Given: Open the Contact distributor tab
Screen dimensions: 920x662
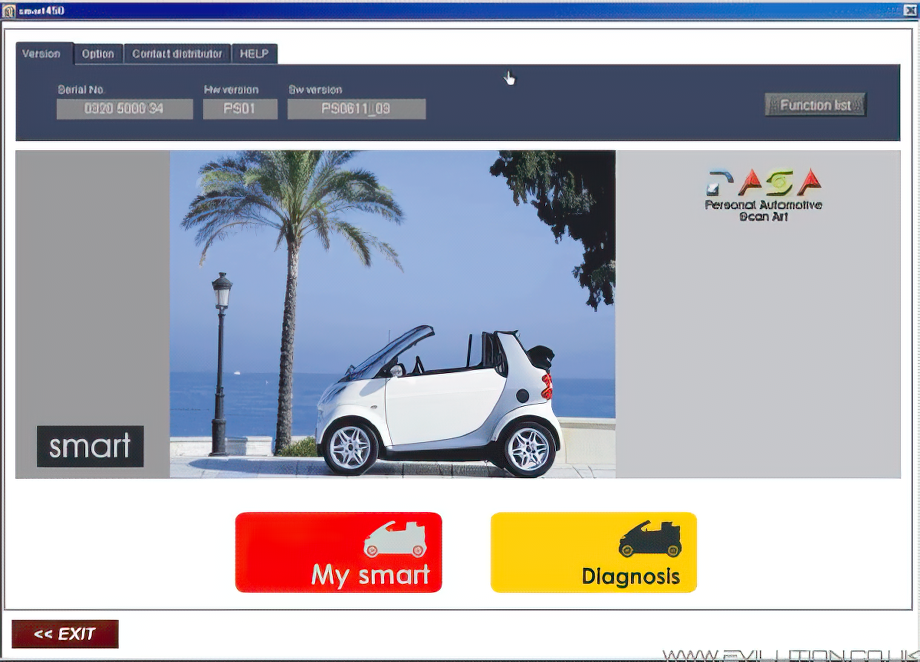Looking at the screenshot, I should pos(177,54).
